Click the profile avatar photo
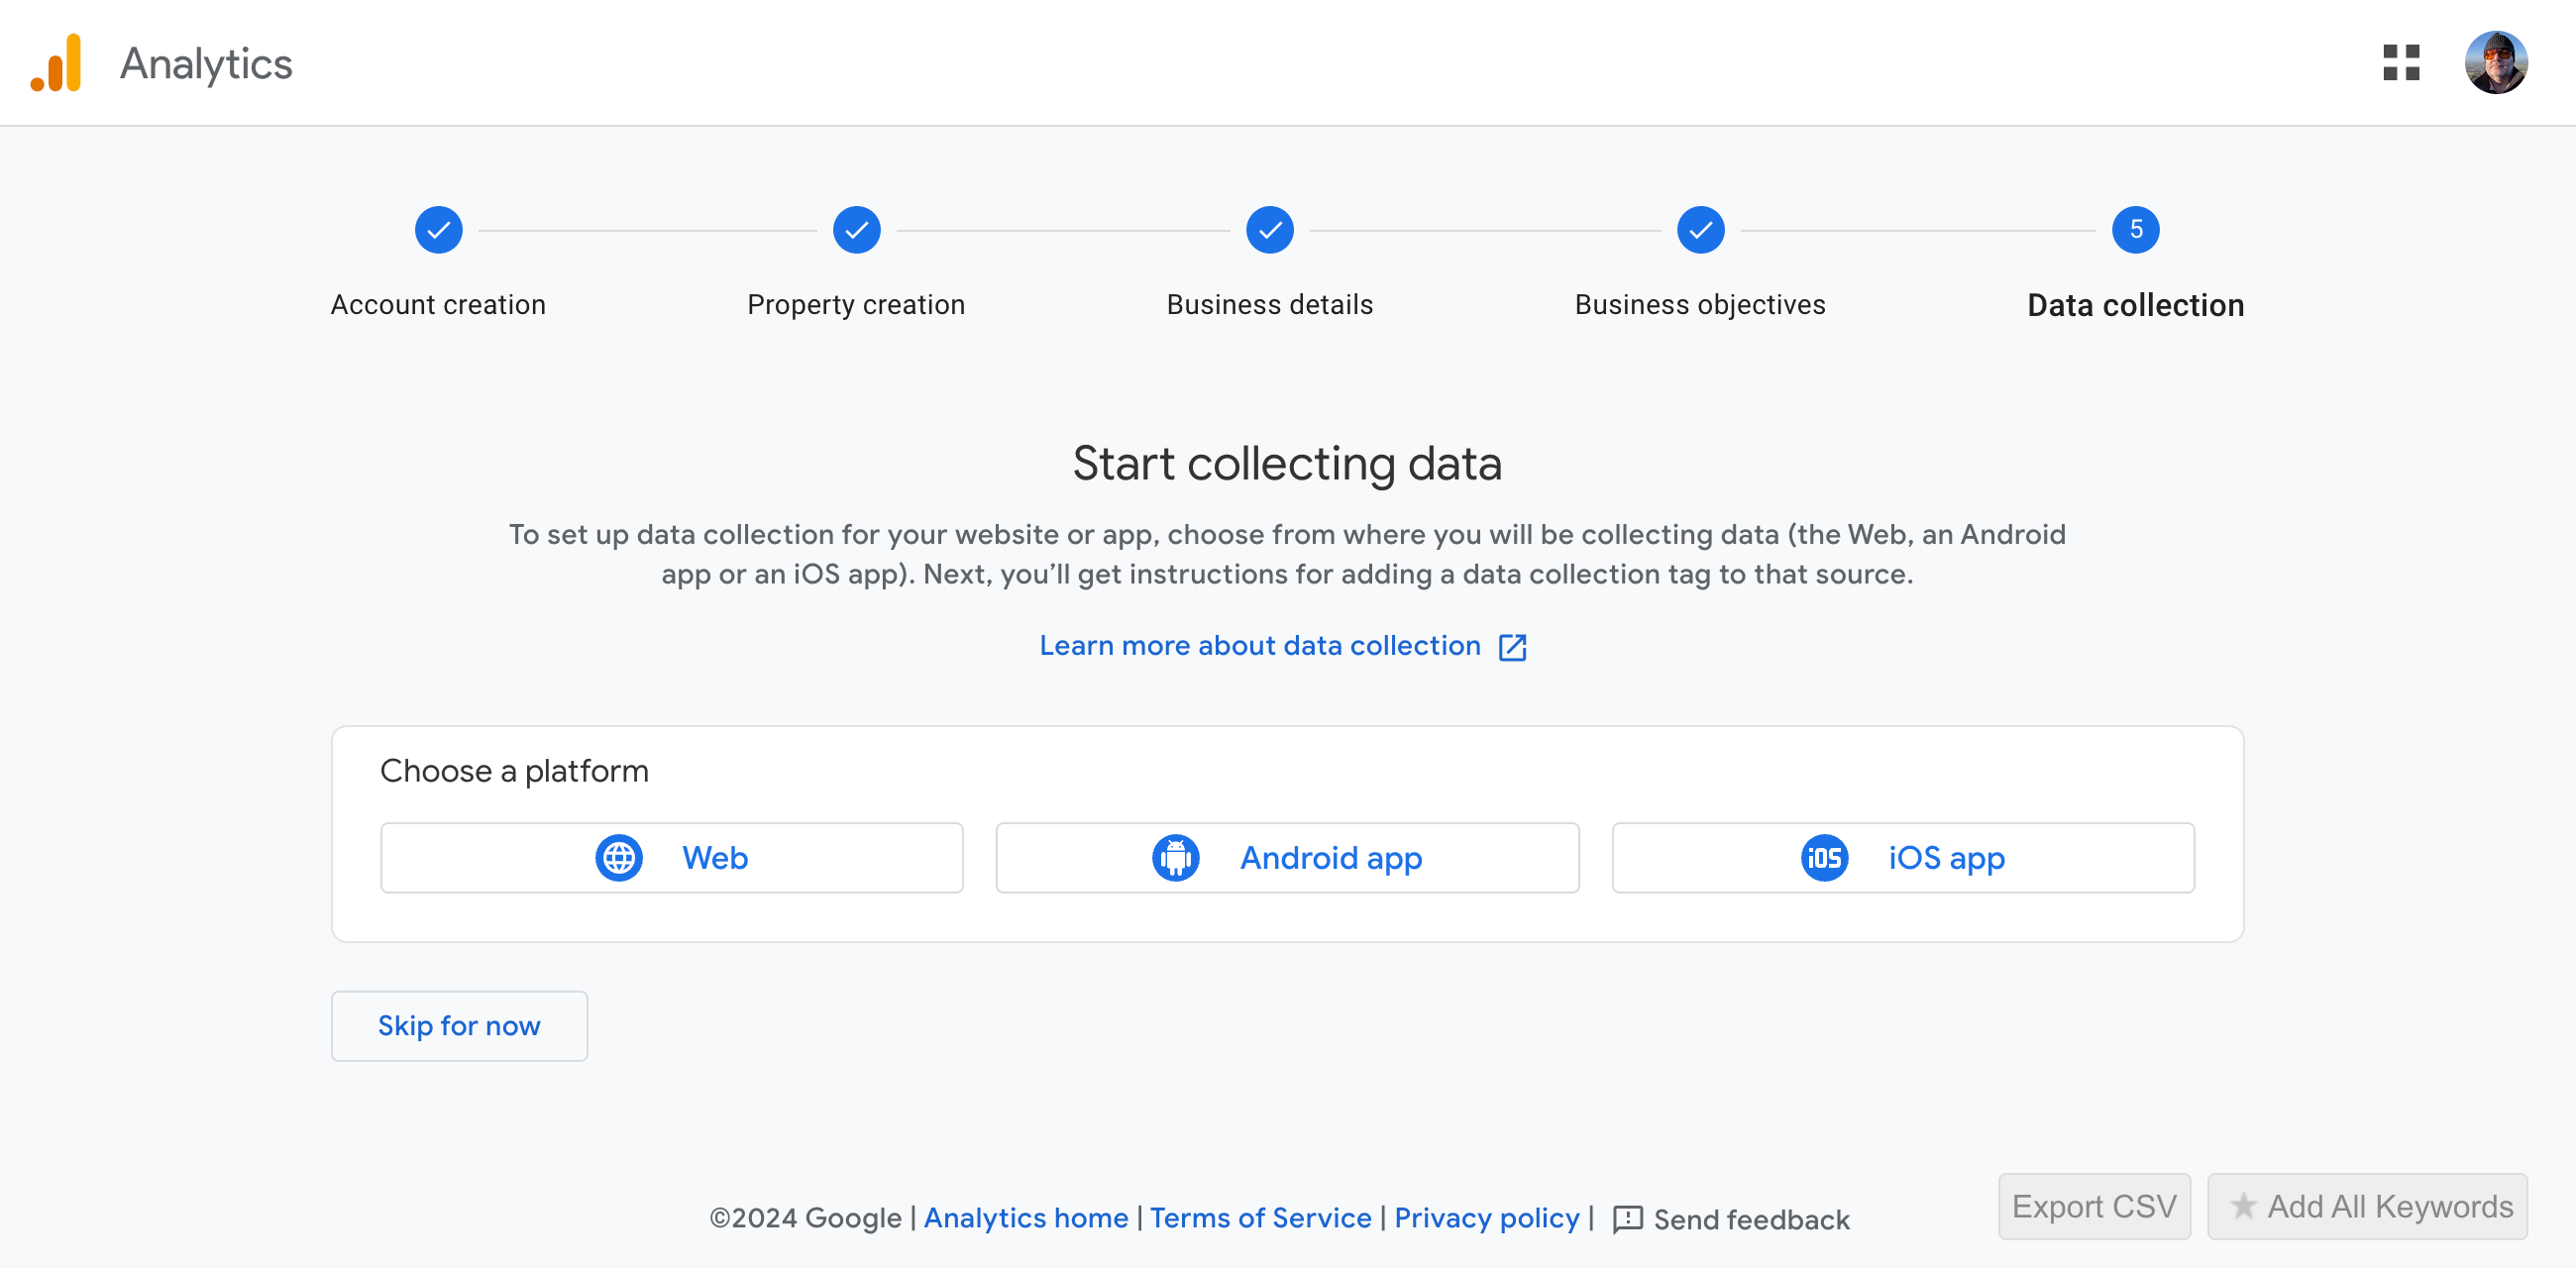This screenshot has width=2576, height=1268. click(2497, 62)
